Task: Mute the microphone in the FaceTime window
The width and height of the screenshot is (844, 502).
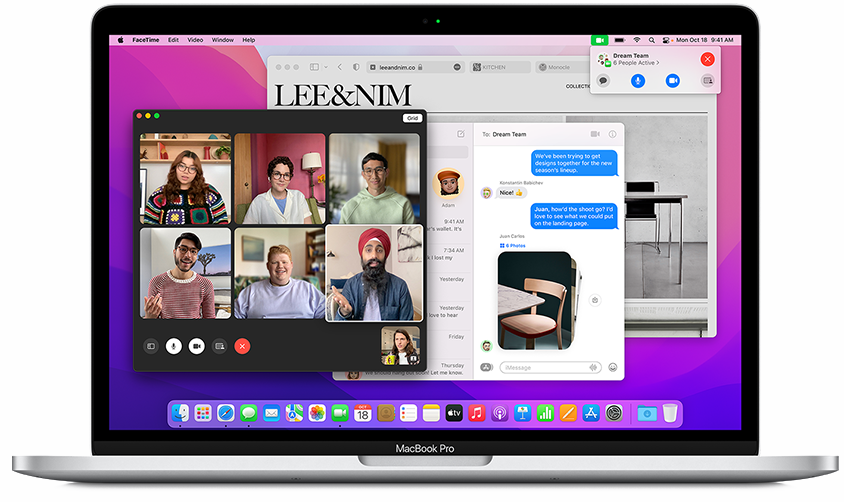Action: [174, 346]
